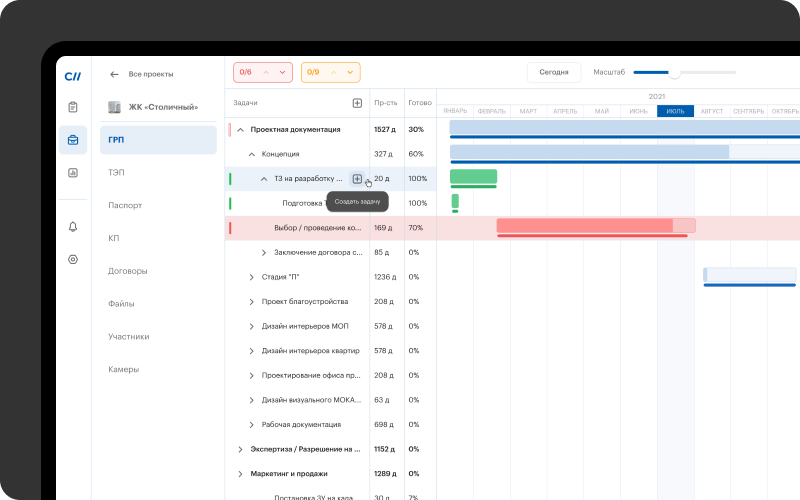Open the КП section

[113, 238]
